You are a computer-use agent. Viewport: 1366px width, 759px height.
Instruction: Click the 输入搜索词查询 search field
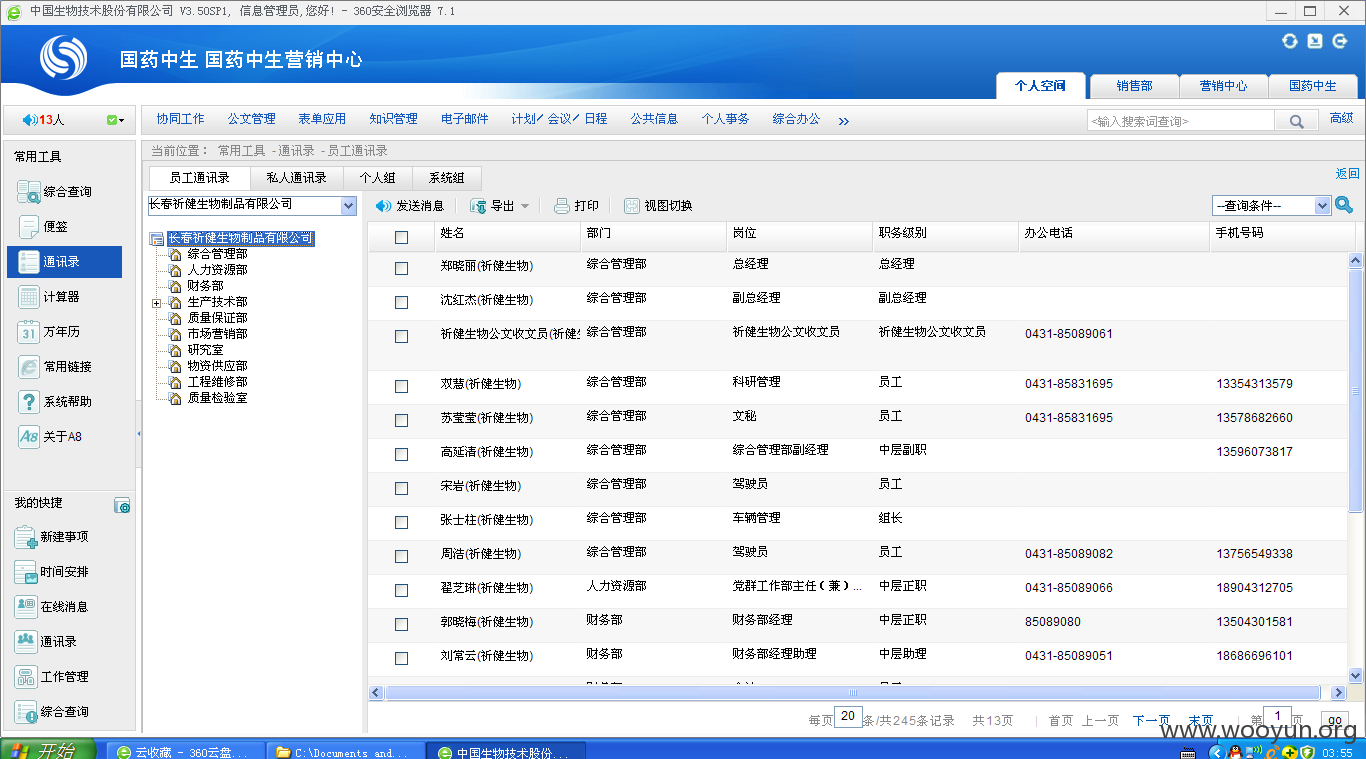(1181, 121)
